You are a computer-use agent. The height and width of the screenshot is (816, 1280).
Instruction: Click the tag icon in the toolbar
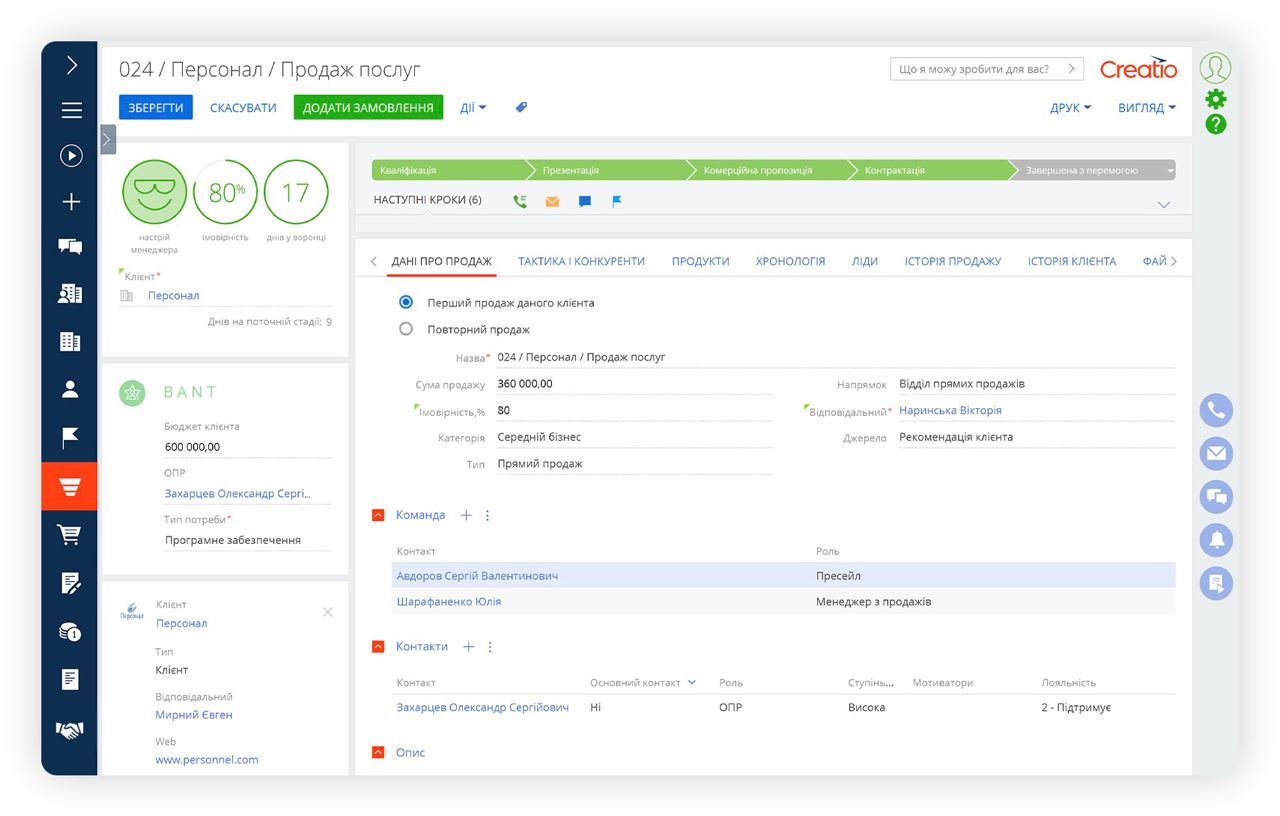coord(521,107)
